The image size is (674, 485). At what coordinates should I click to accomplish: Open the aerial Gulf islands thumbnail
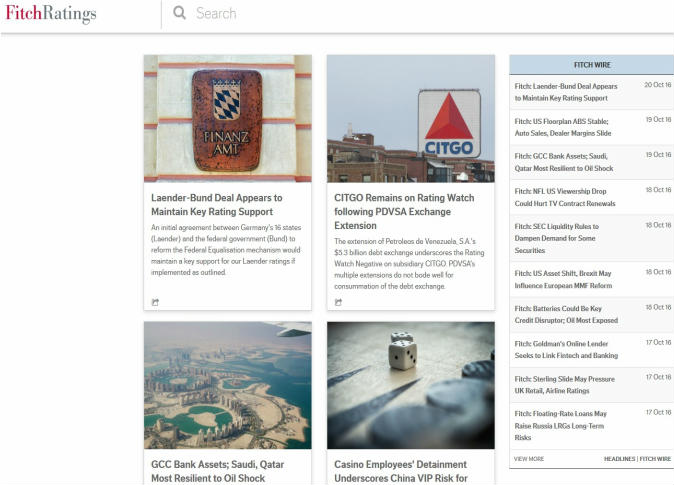coord(228,385)
